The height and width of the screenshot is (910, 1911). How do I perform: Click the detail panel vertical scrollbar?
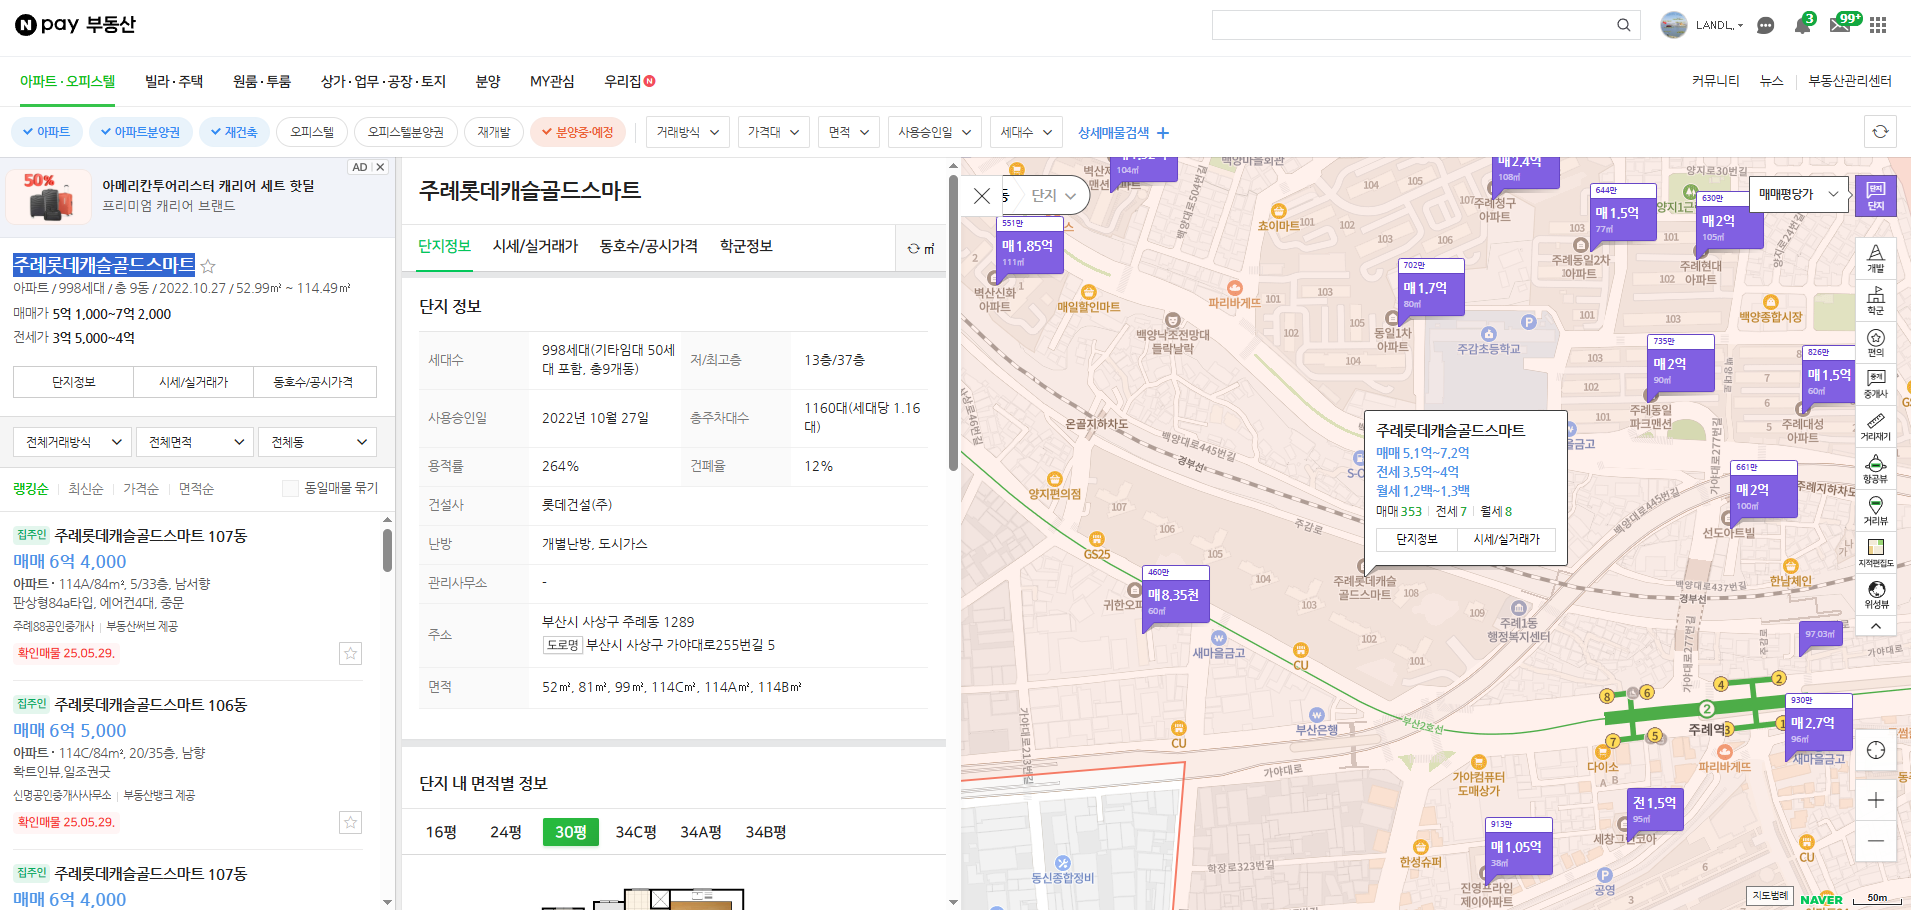tap(953, 323)
